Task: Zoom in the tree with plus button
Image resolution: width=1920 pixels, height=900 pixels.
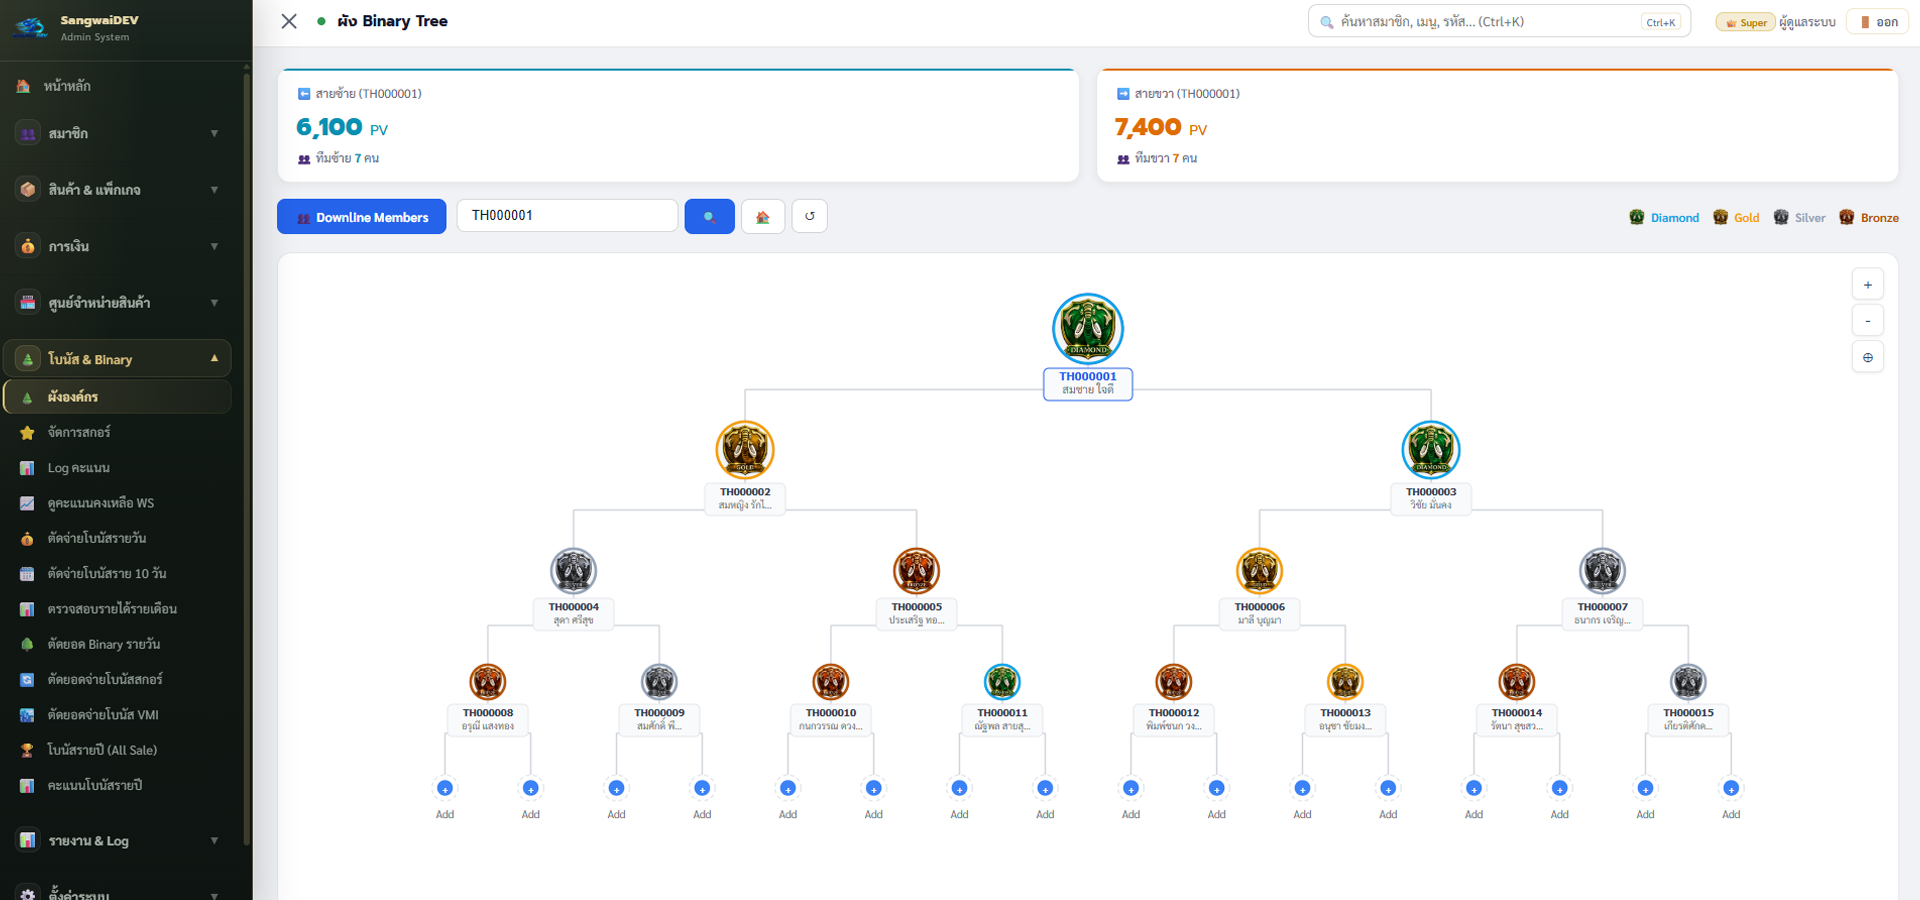Action: pyautogui.click(x=1867, y=285)
